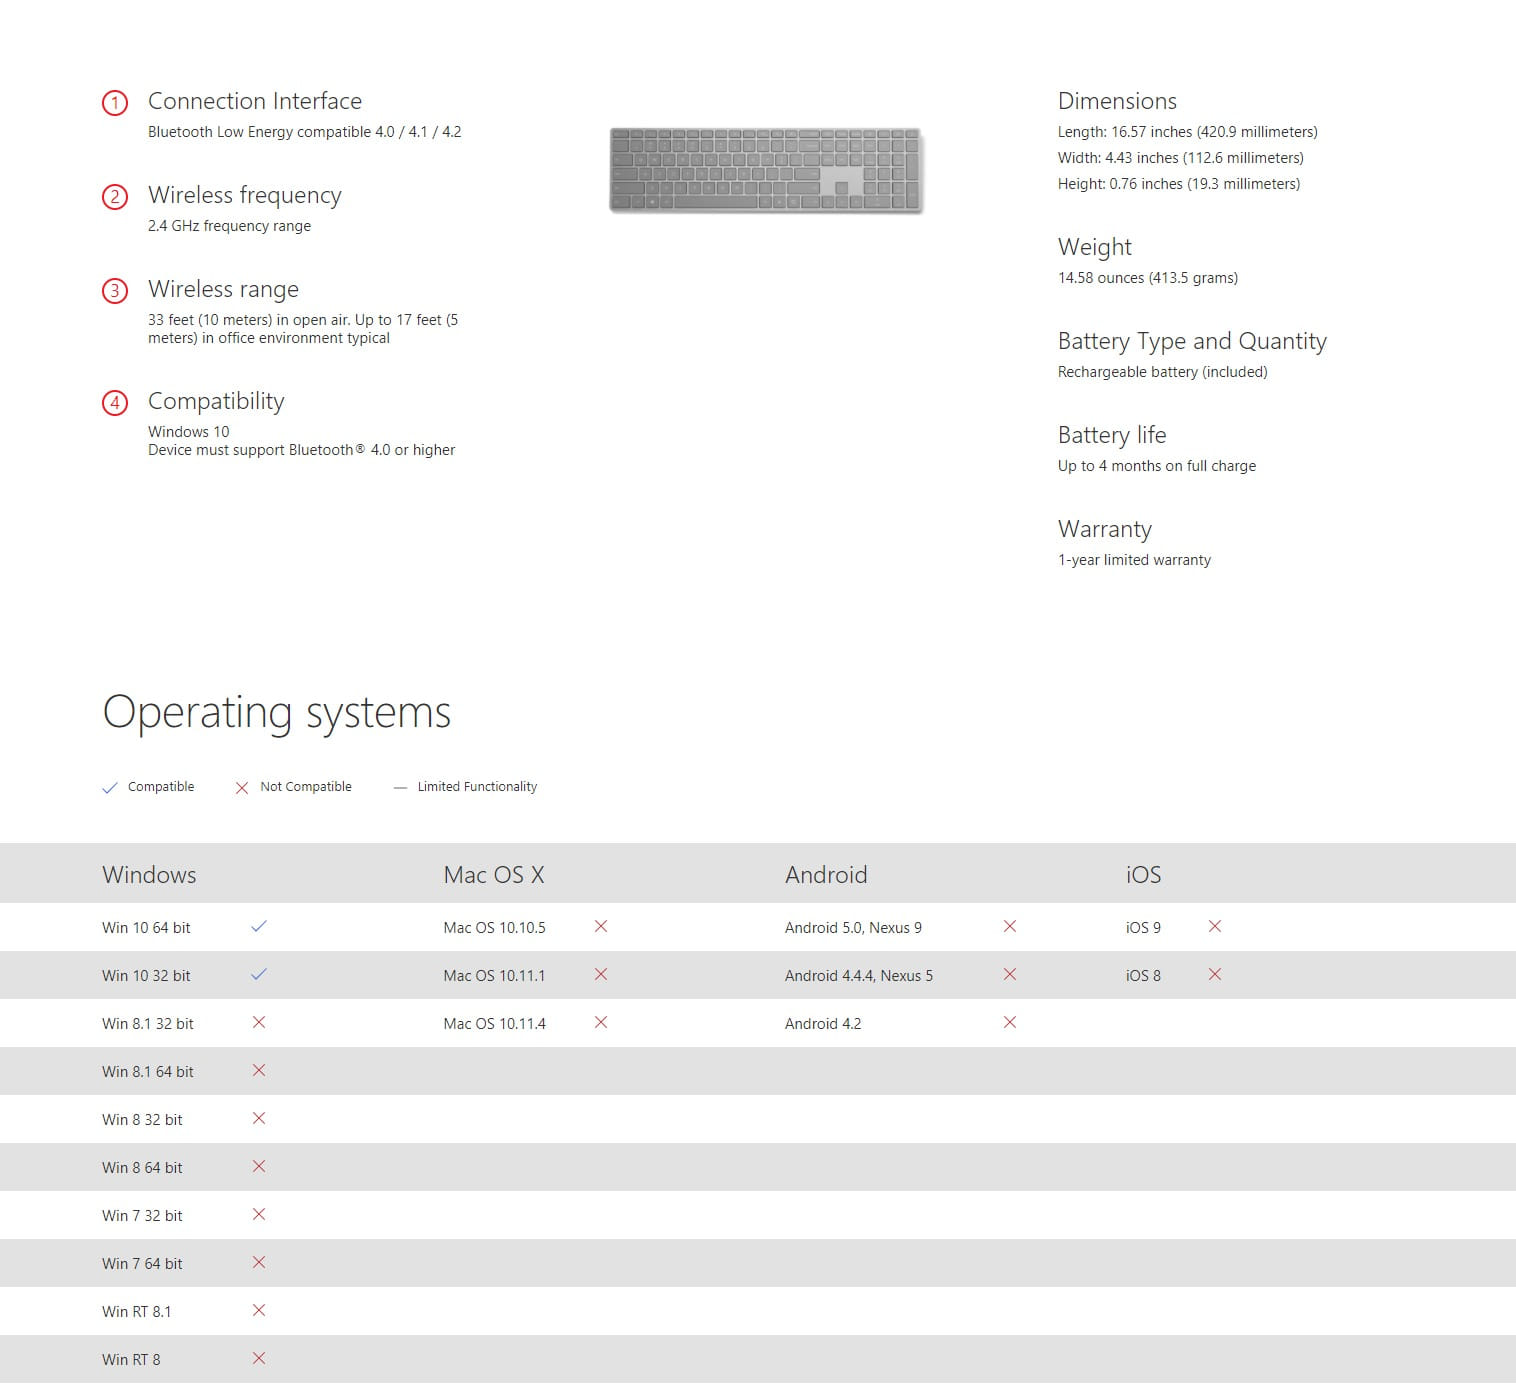
Task: Click the blue checkmark for Win 10 64 bit
Action: click(x=259, y=927)
